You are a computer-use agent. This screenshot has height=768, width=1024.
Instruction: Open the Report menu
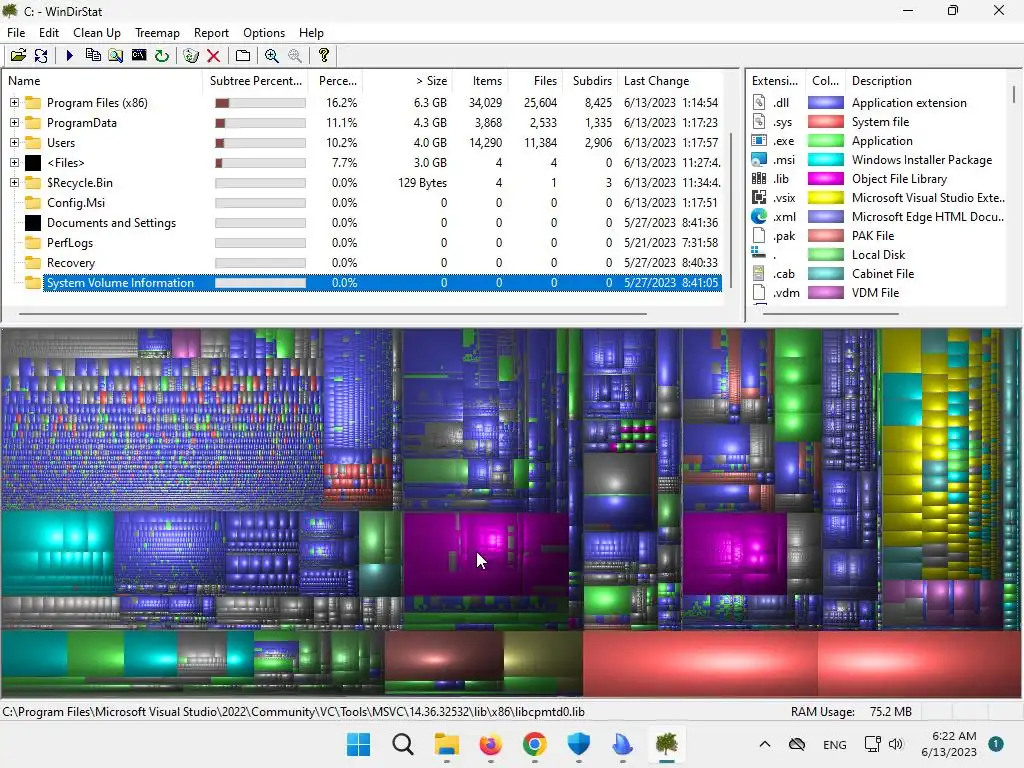coord(211,33)
